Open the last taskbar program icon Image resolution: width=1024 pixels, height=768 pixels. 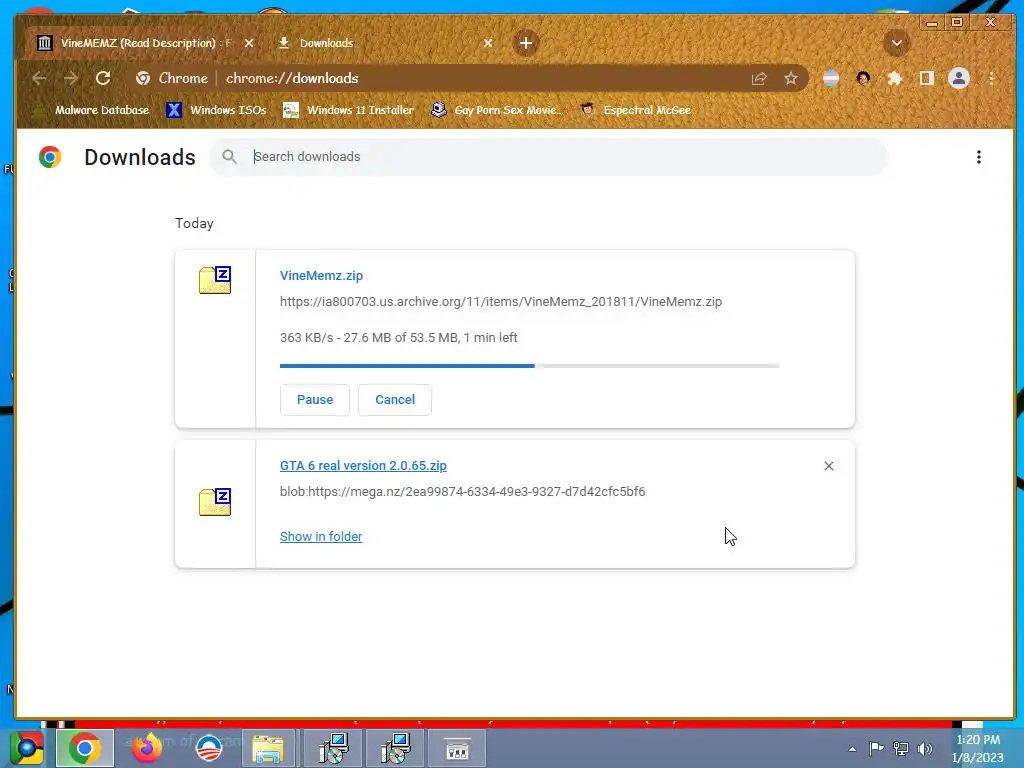point(457,748)
